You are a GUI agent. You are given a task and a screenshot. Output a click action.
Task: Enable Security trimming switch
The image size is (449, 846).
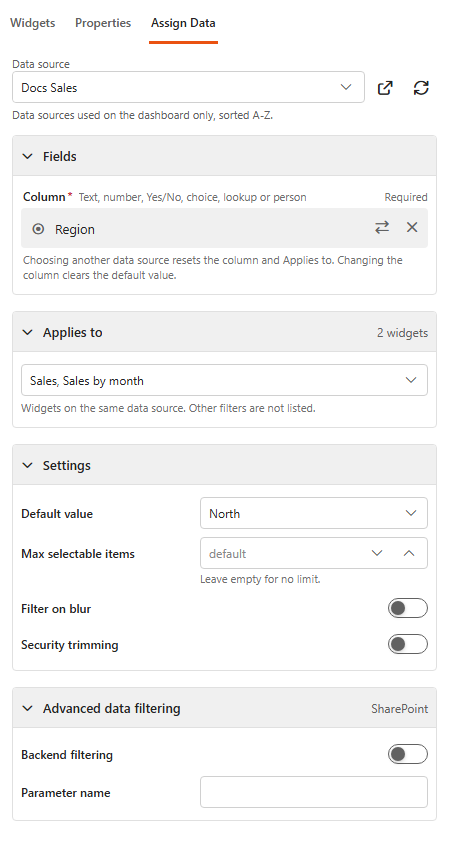(407, 644)
